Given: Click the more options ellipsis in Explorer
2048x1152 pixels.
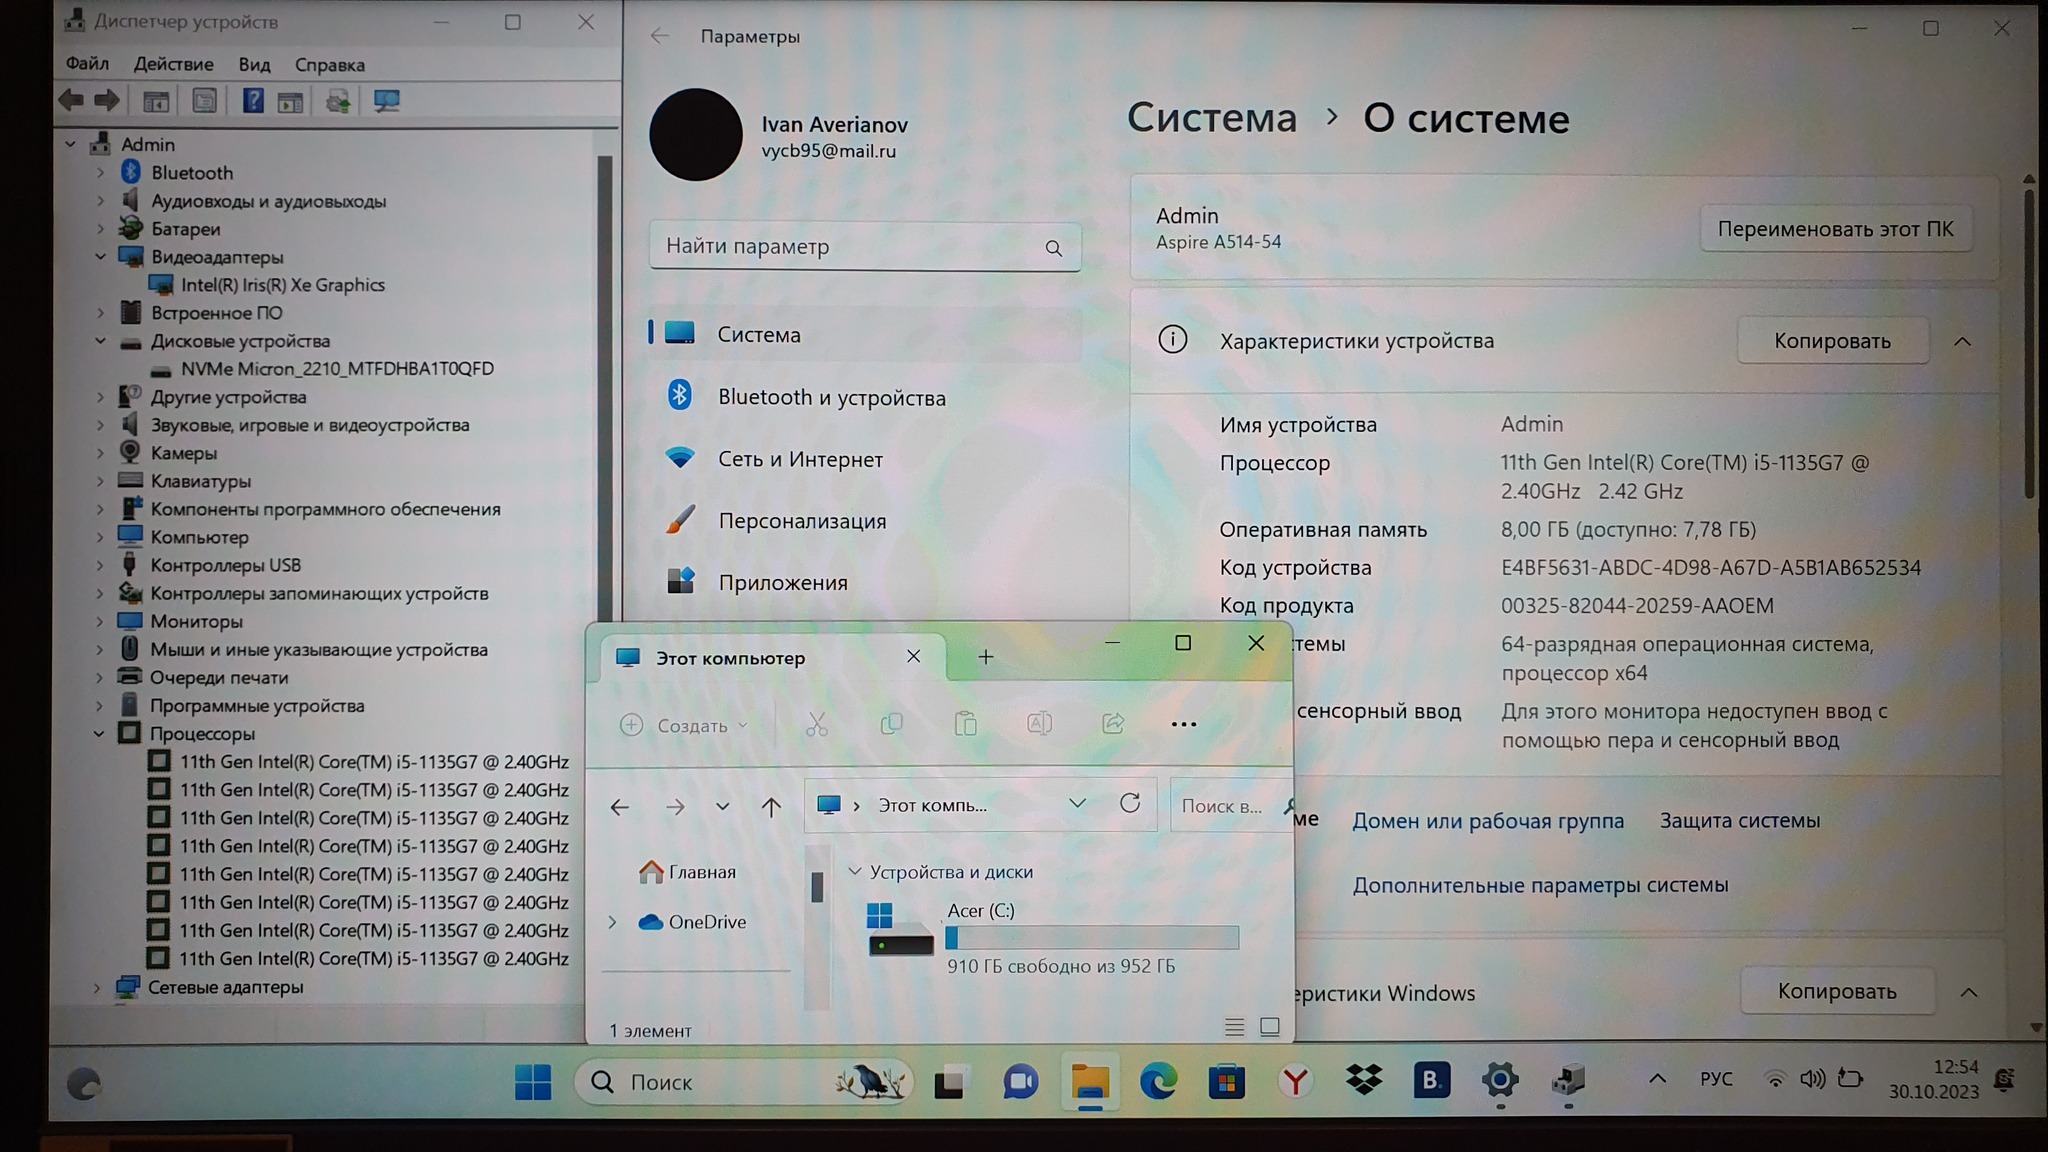Looking at the screenshot, I should tap(1183, 725).
